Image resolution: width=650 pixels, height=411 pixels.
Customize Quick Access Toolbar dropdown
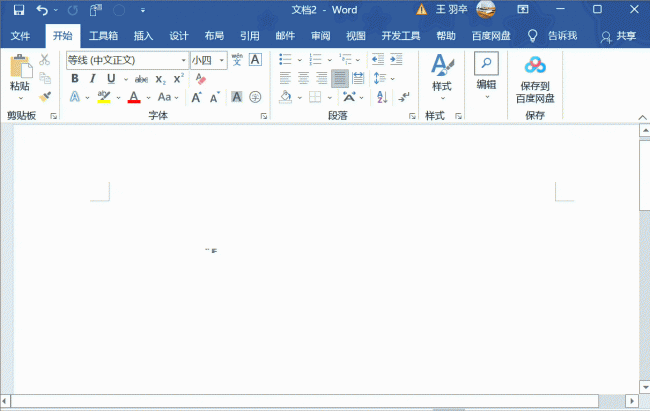click(x=143, y=10)
